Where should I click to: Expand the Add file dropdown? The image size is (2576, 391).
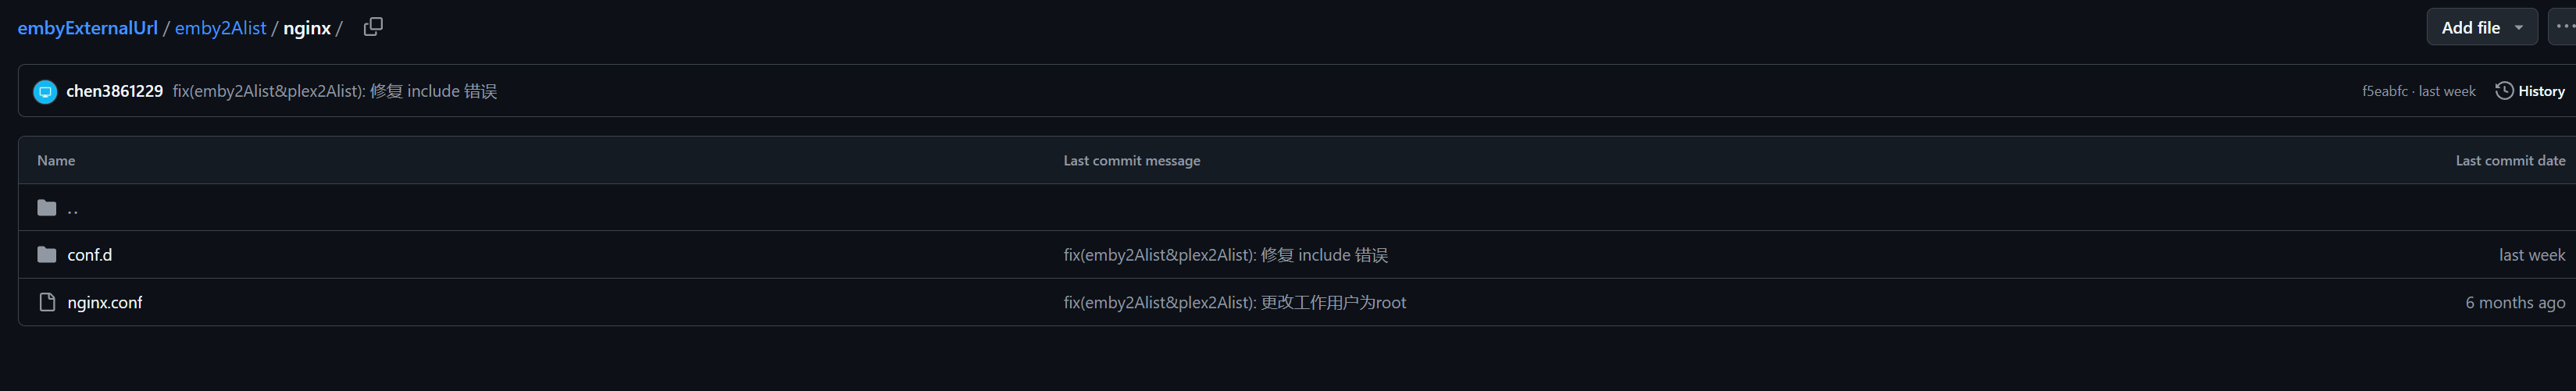coord(2519,28)
